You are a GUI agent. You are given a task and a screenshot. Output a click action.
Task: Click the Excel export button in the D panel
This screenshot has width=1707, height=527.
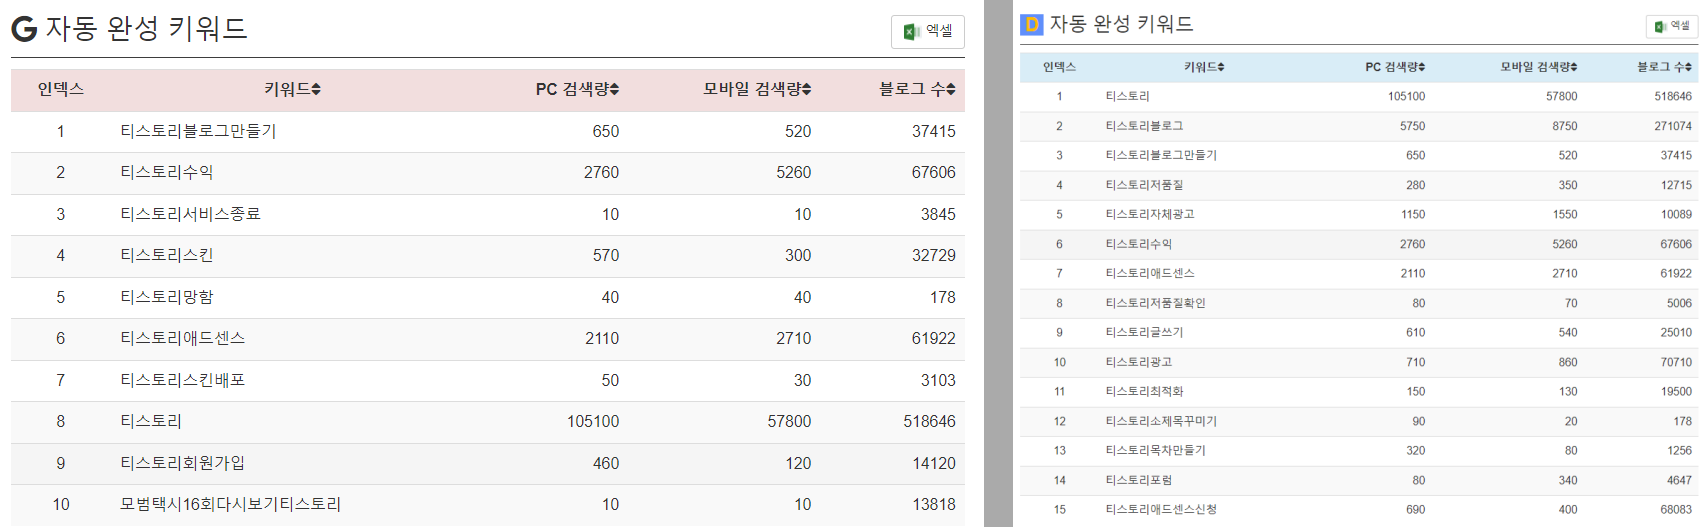pyautogui.click(x=1672, y=26)
